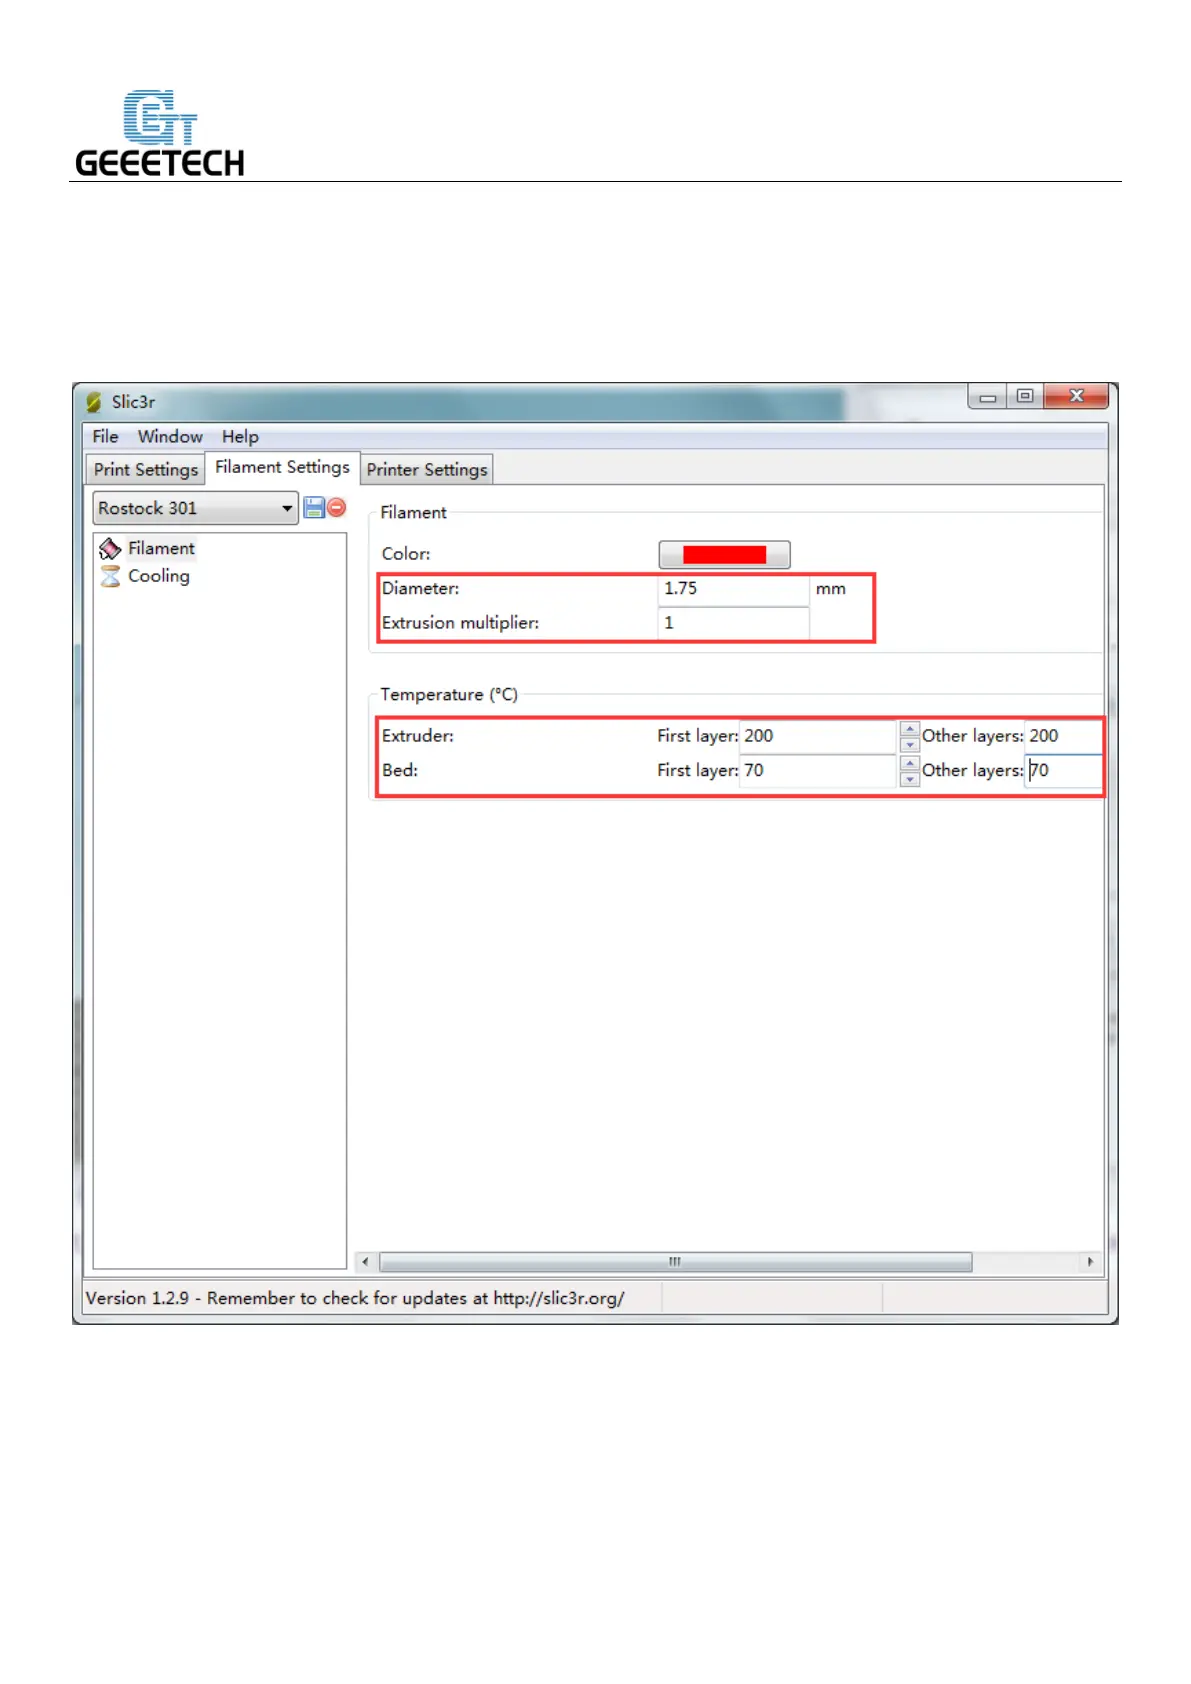Click the Extrusion multiplier field
Viewport: 1191px width, 1684px height.
[x=733, y=623]
